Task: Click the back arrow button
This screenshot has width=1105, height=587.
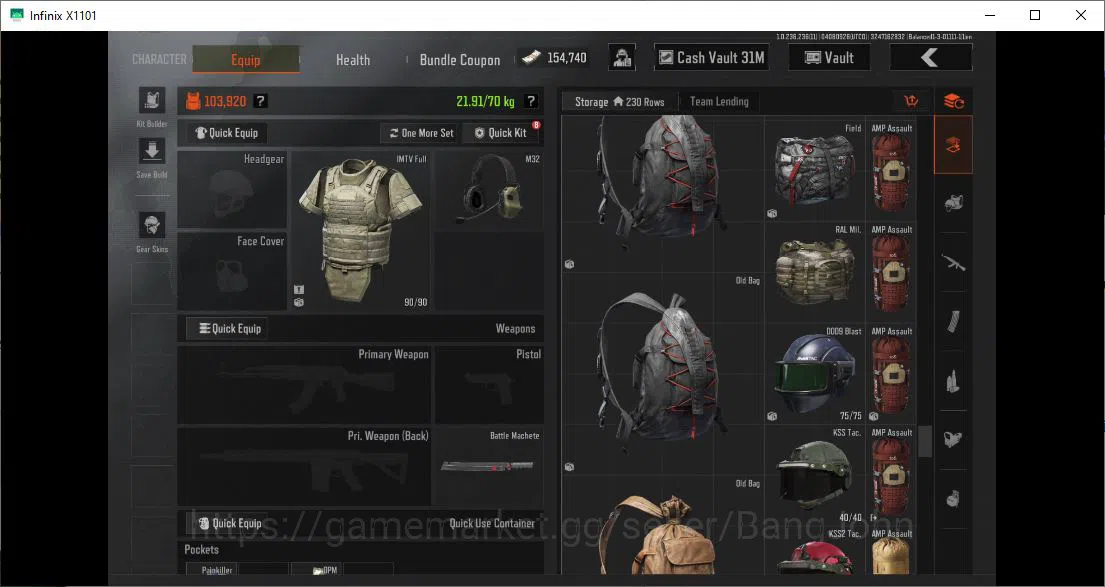Action: pyautogui.click(x=931, y=58)
